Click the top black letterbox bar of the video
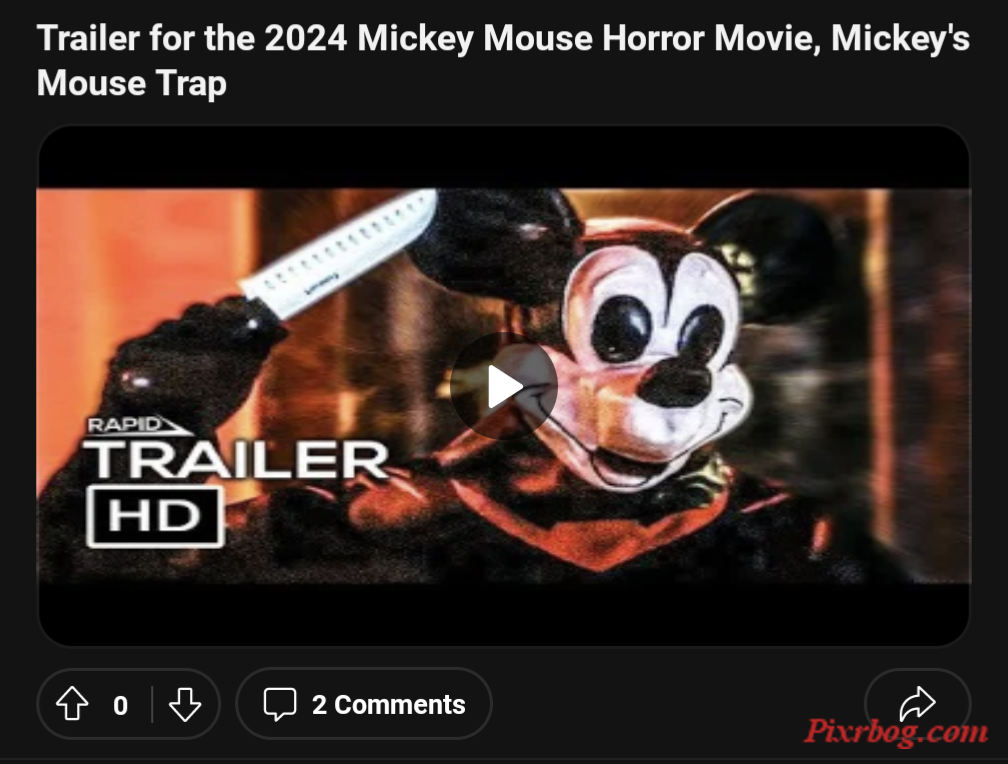The width and height of the screenshot is (1008, 764). click(x=503, y=157)
